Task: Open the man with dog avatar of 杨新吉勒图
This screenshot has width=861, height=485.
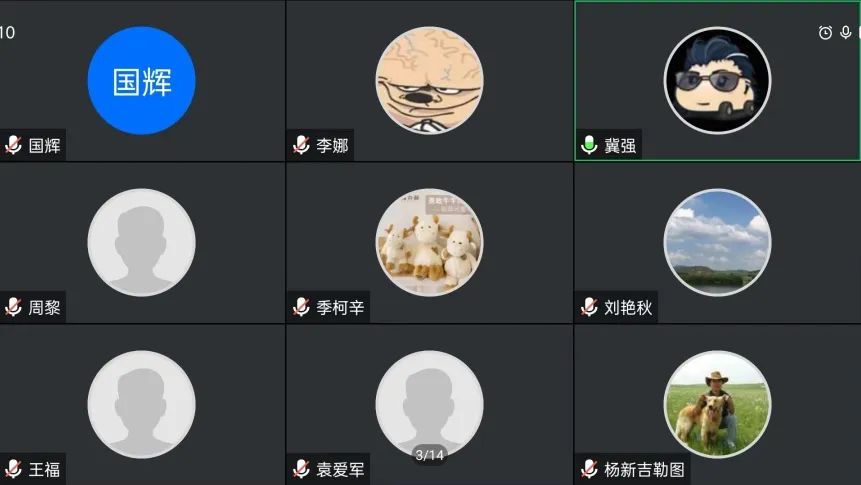Action: point(717,404)
